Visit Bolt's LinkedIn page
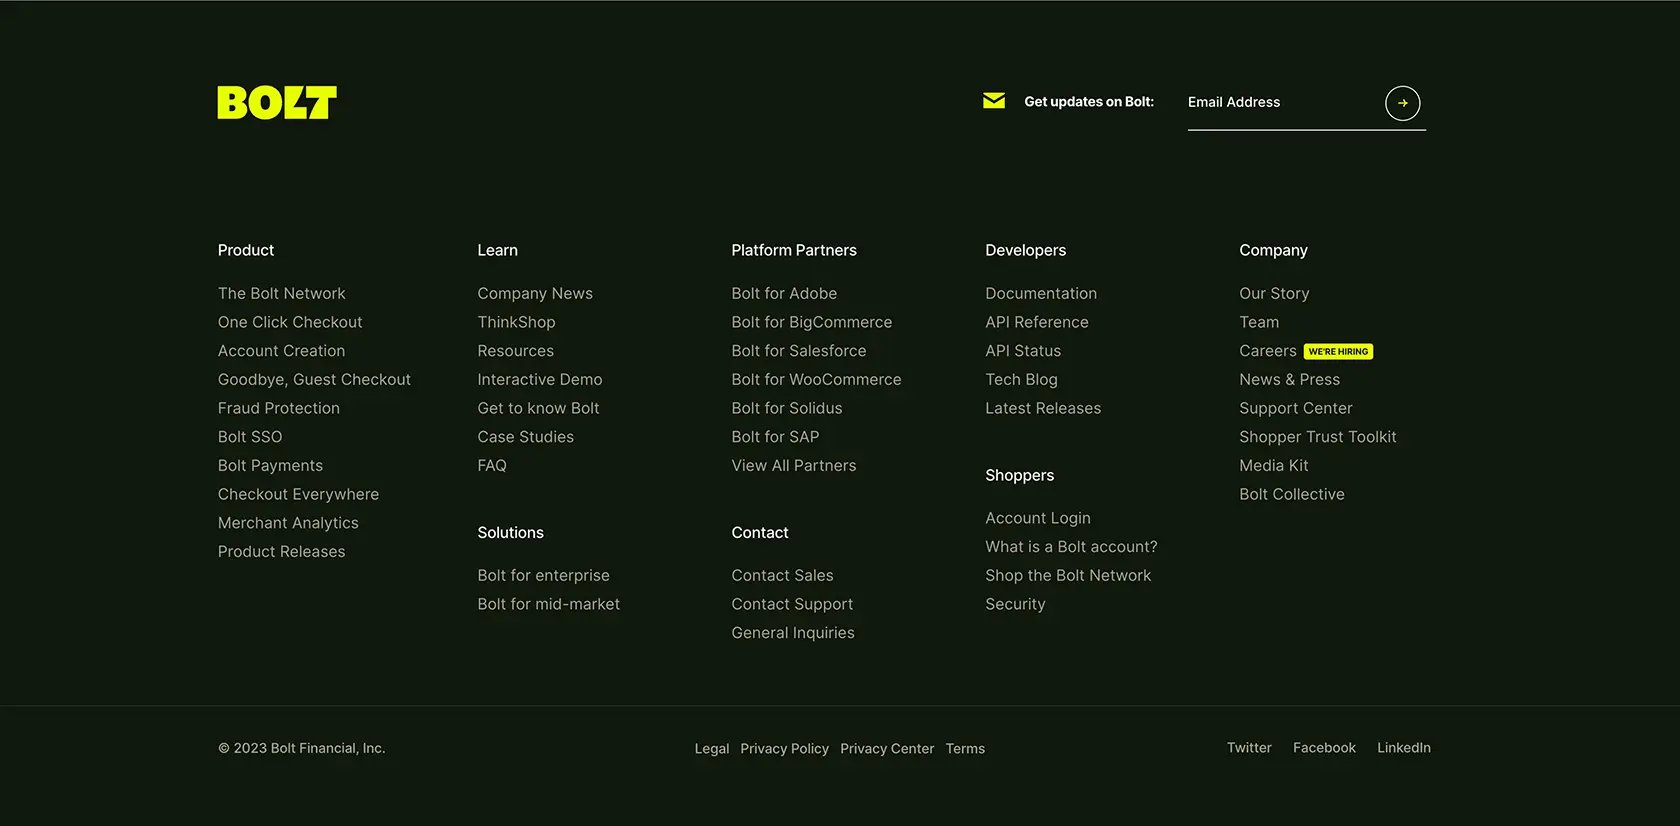This screenshot has width=1680, height=826. point(1404,748)
